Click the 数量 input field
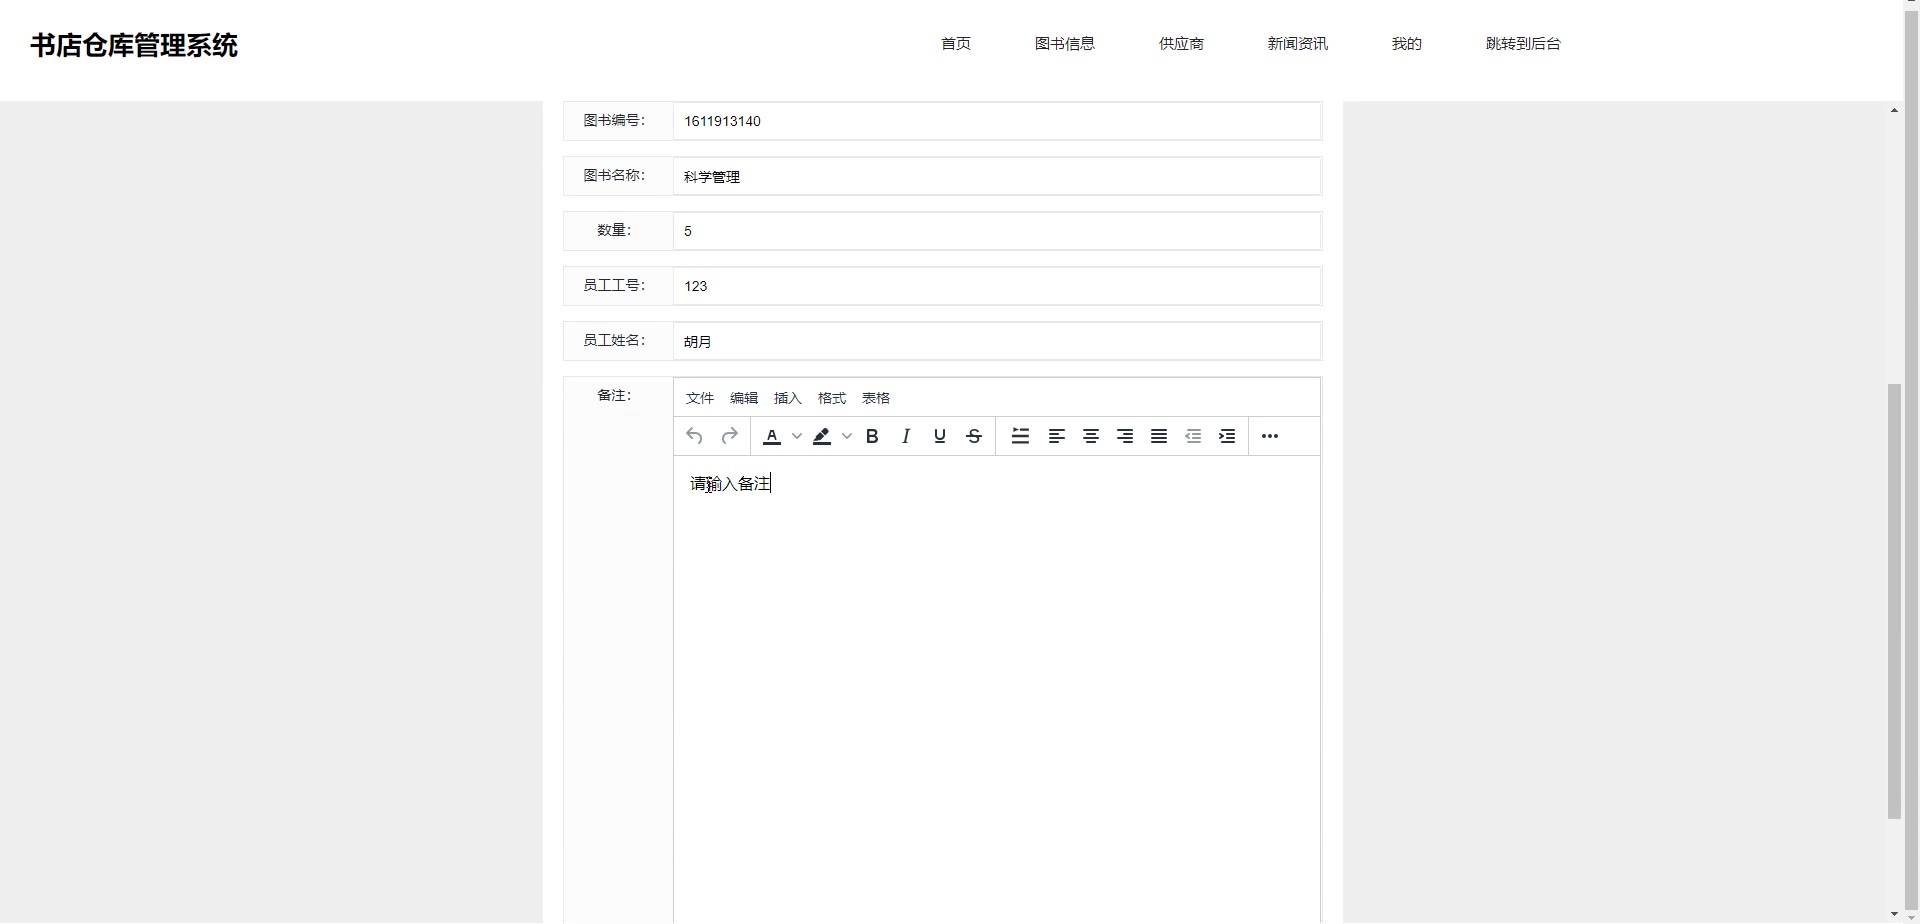 996,231
